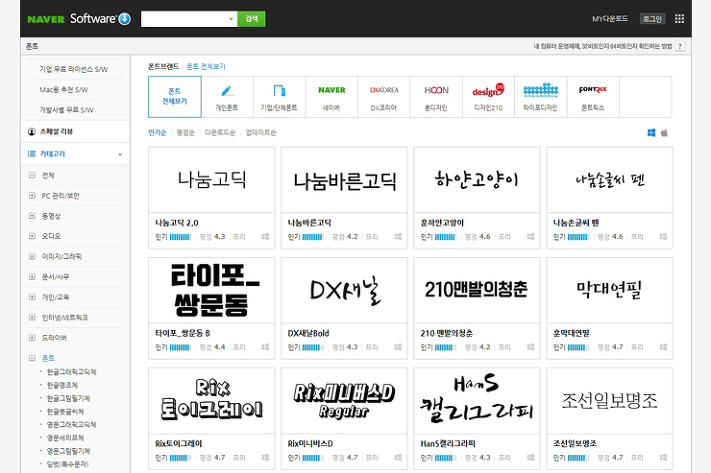Open the search box dropdown arrow
This screenshot has width=711, height=473.
[231, 19]
